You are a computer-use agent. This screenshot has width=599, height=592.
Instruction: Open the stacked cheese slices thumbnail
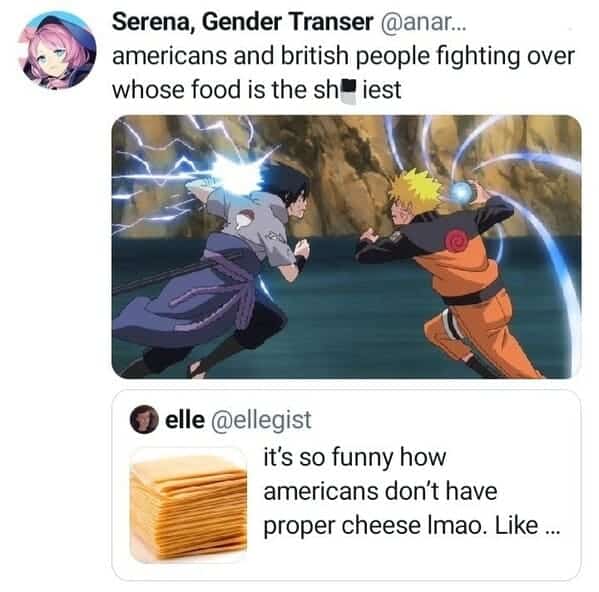188,505
